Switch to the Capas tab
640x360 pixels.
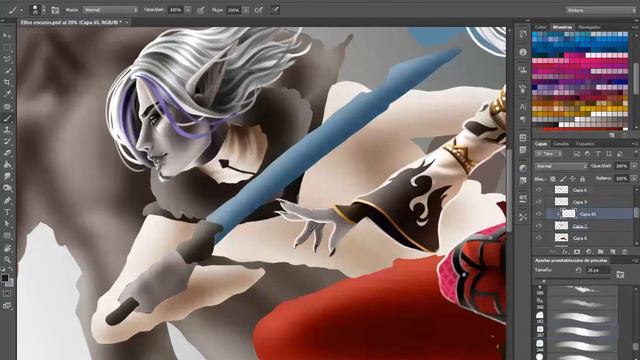[541, 144]
